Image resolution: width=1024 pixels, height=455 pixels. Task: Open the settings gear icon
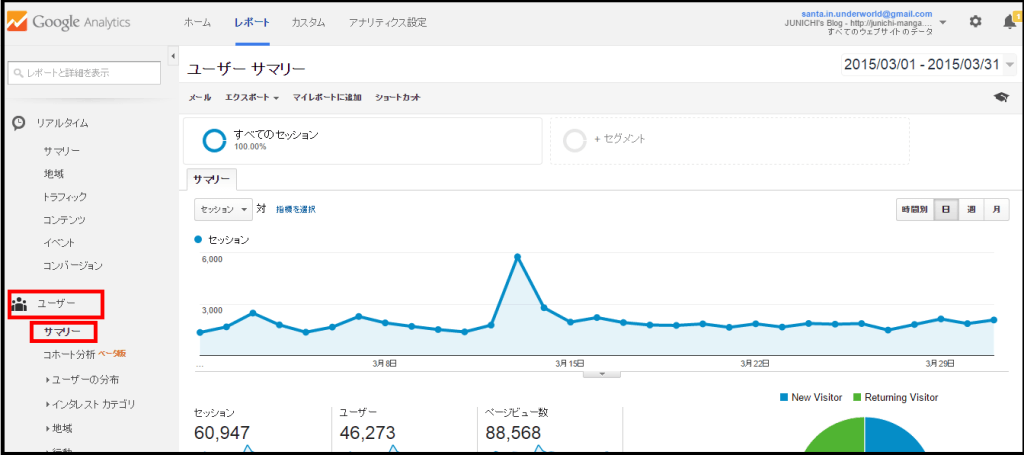[x=975, y=22]
